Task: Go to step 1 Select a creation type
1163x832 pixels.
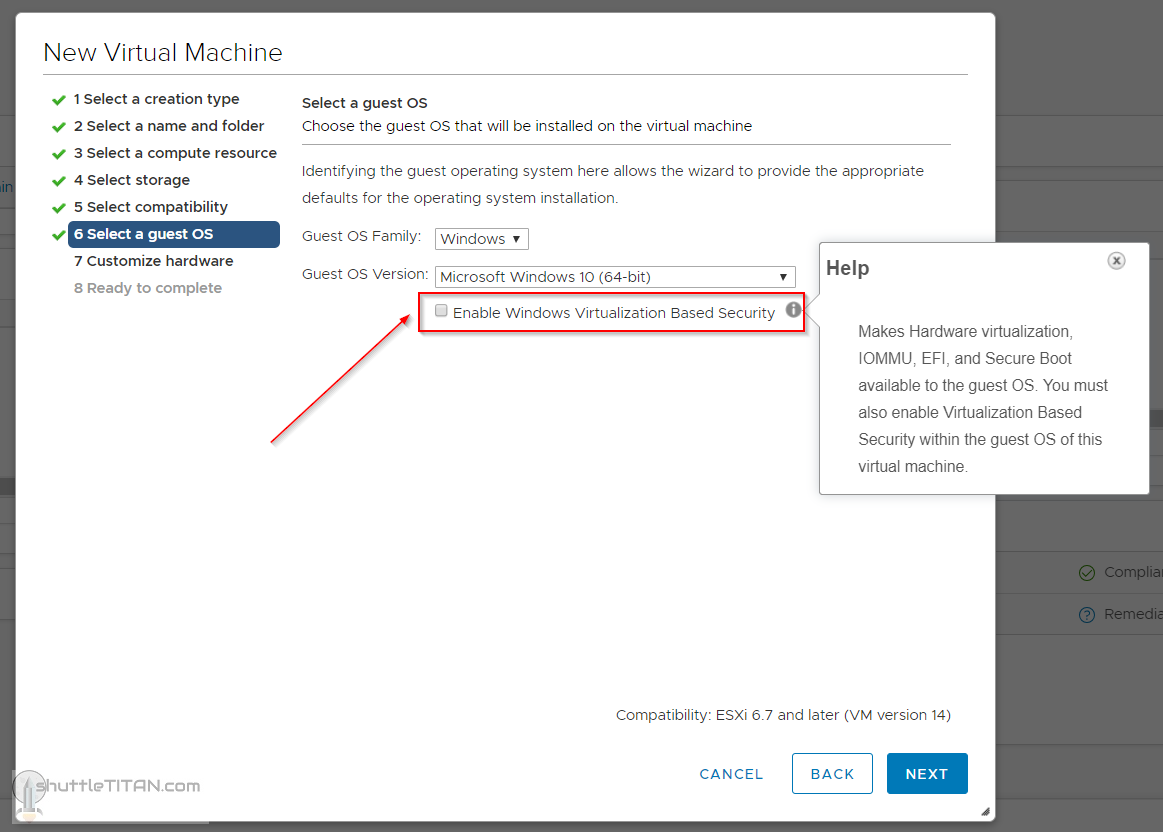Action: pos(156,99)
